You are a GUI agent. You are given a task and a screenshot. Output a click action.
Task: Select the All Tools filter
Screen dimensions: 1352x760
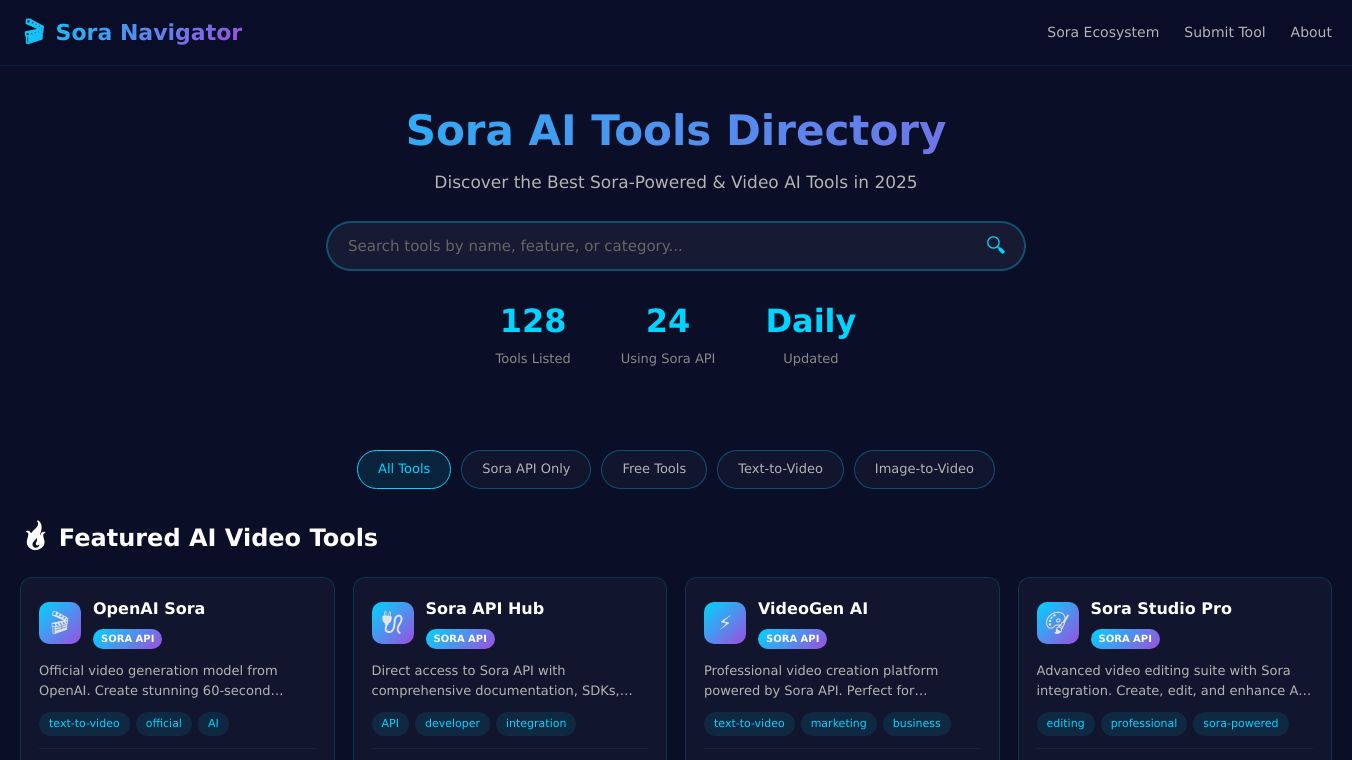coord(404,469)
